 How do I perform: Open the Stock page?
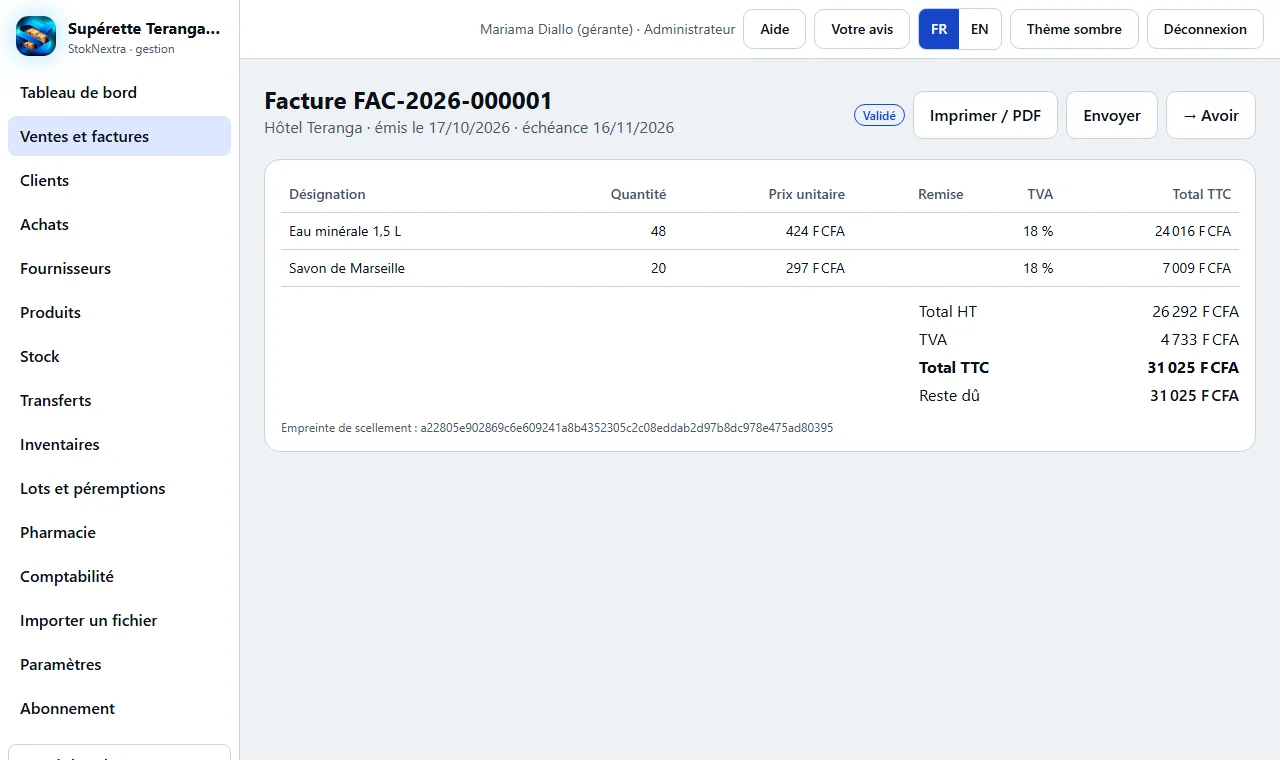point(119,356)
